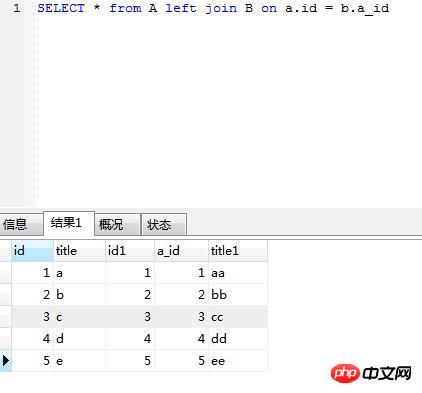Click the title column header
The image size is (422, 393).
[79, 251]
